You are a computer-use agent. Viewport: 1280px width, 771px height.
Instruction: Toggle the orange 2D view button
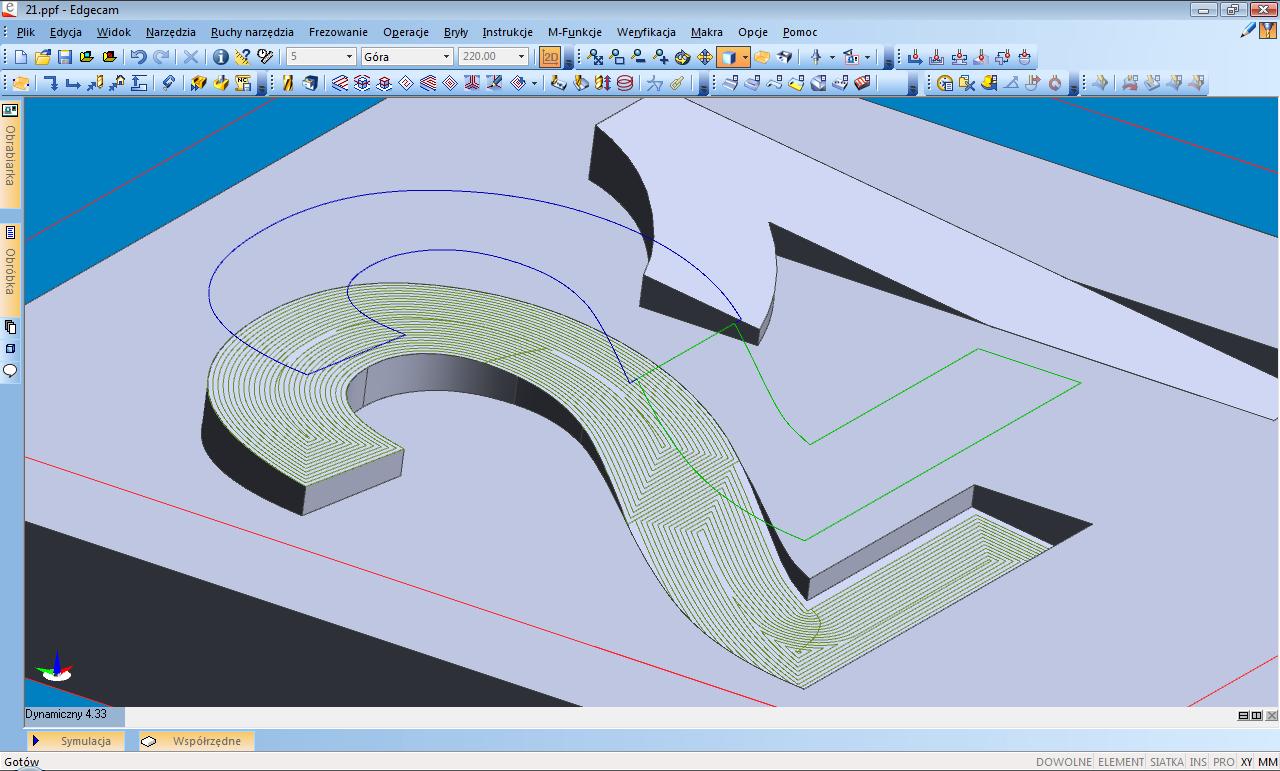[550, 57]
